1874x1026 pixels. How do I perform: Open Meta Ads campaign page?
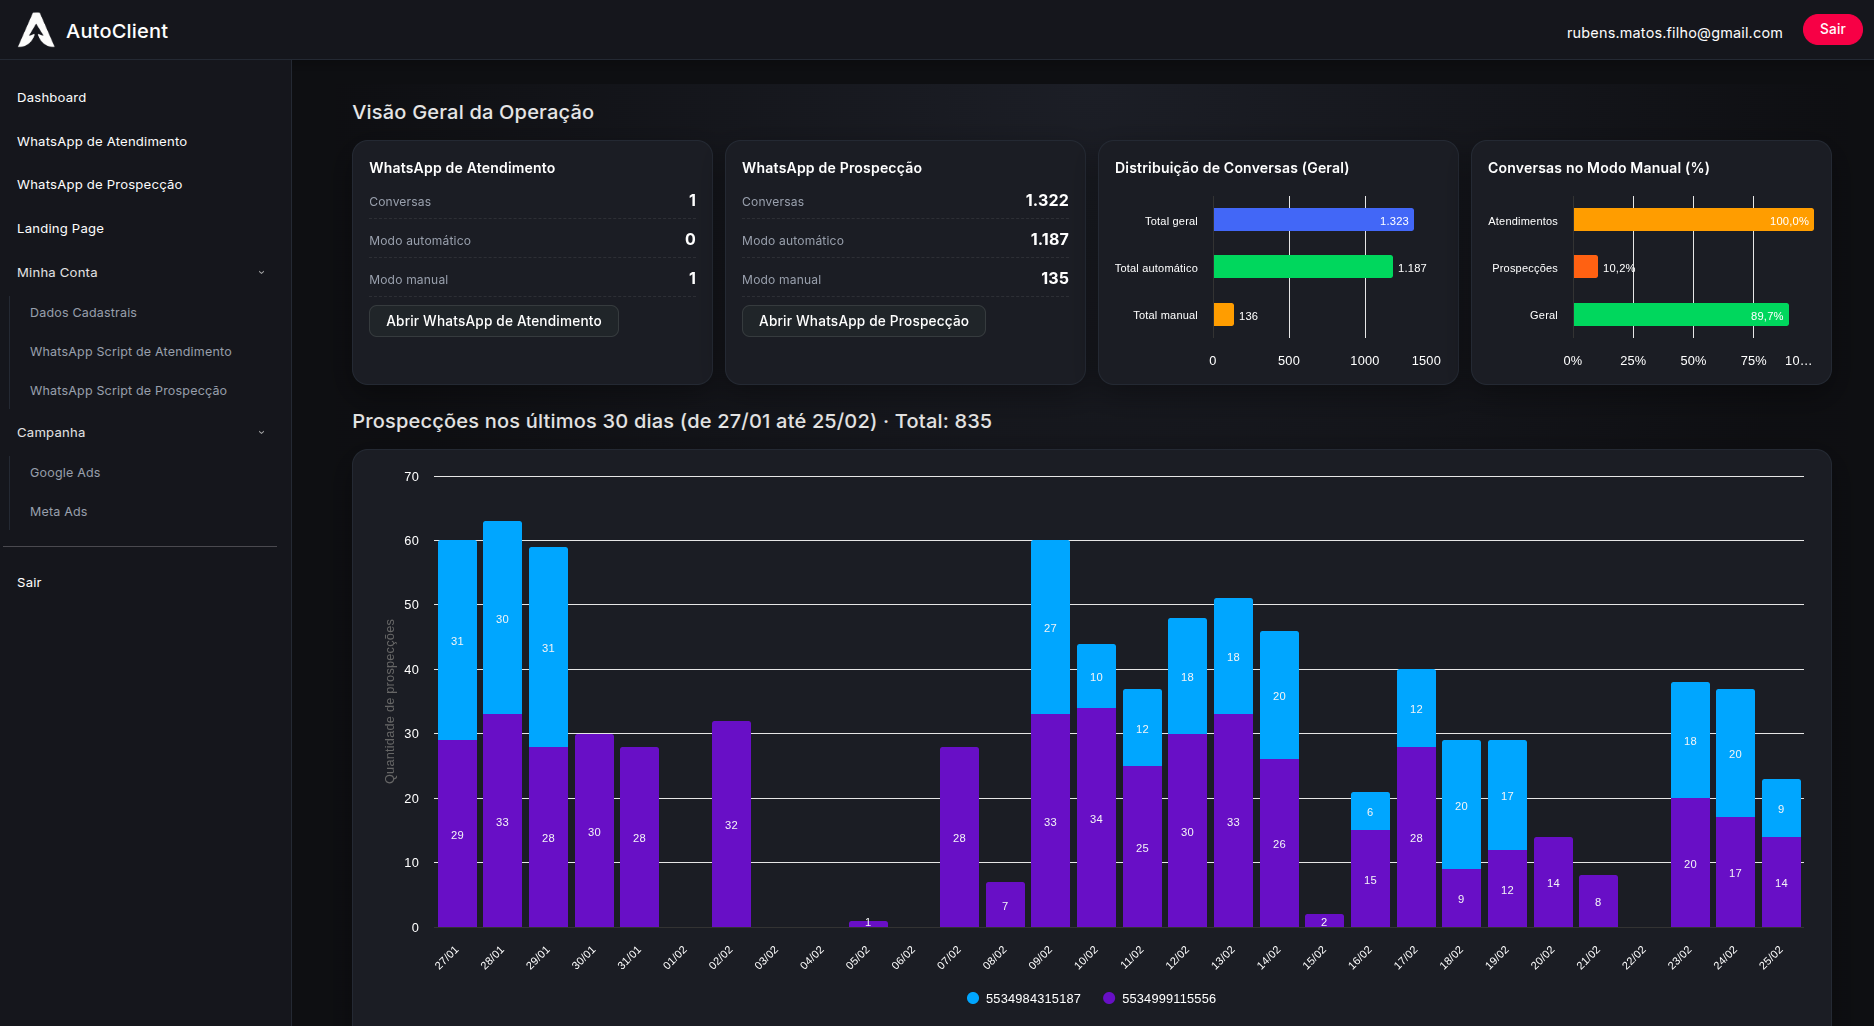click(x=59, y=512)
